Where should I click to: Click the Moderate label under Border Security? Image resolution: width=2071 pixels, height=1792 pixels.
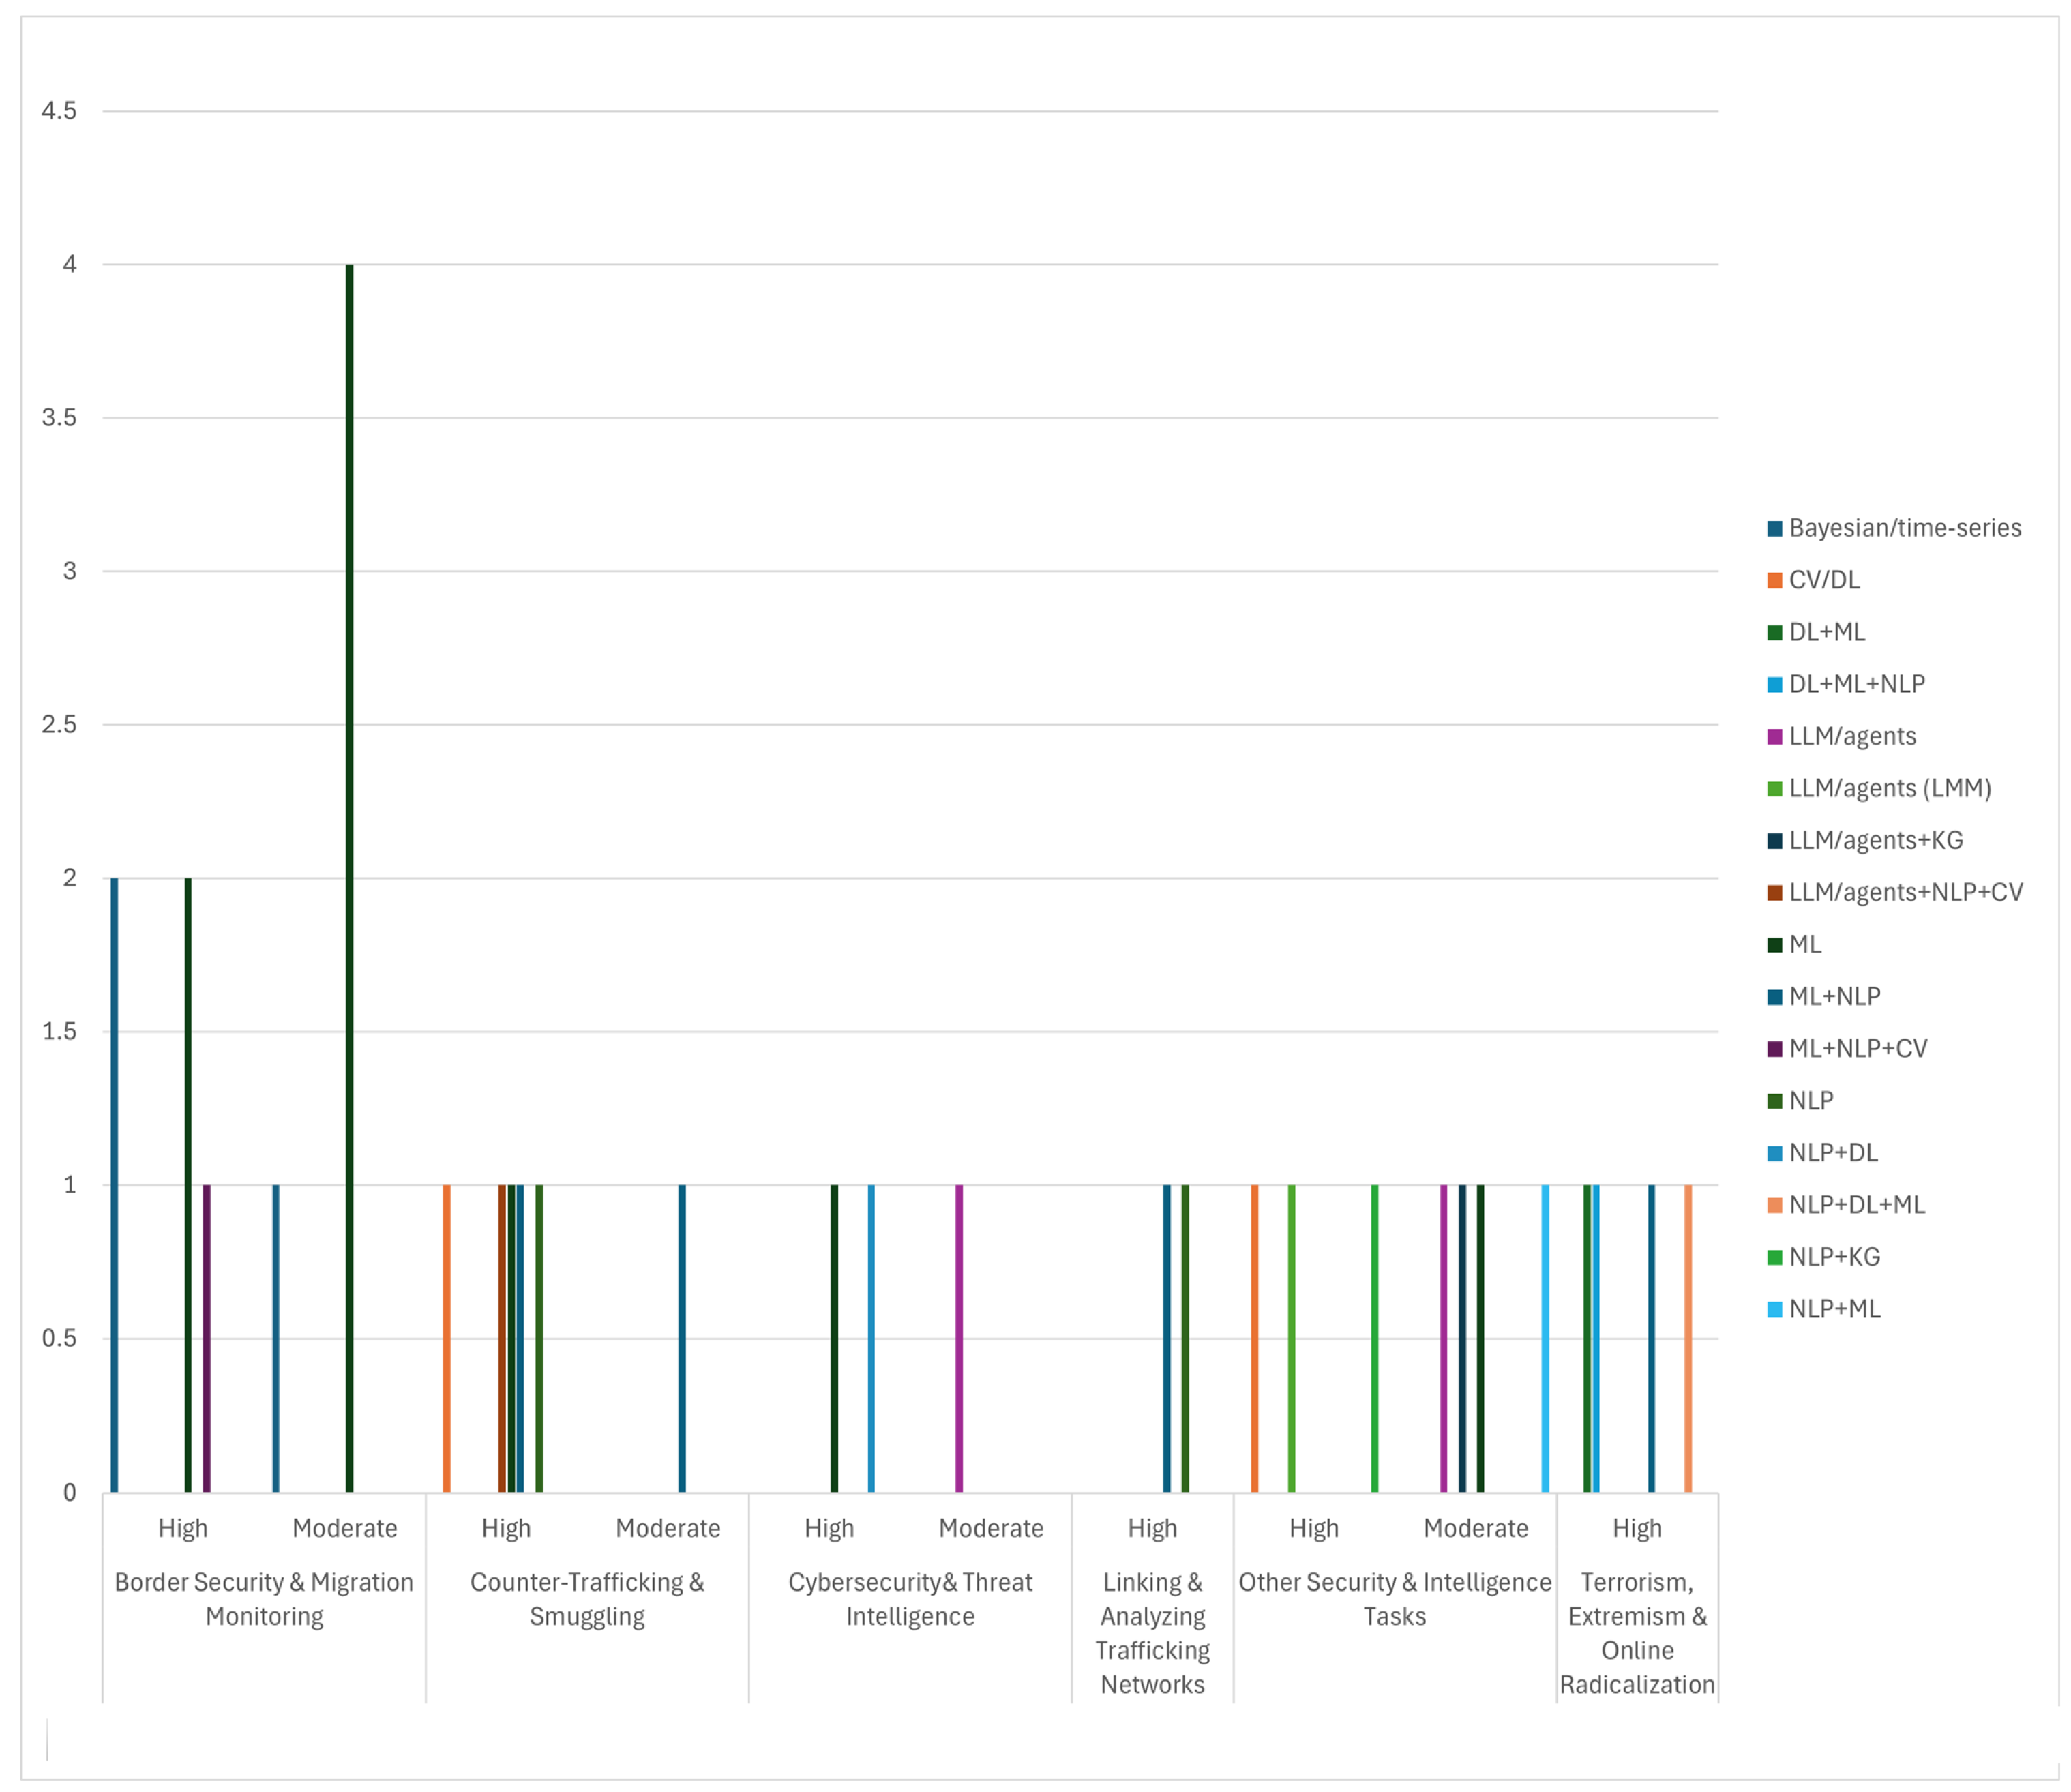pos(345,1528)
